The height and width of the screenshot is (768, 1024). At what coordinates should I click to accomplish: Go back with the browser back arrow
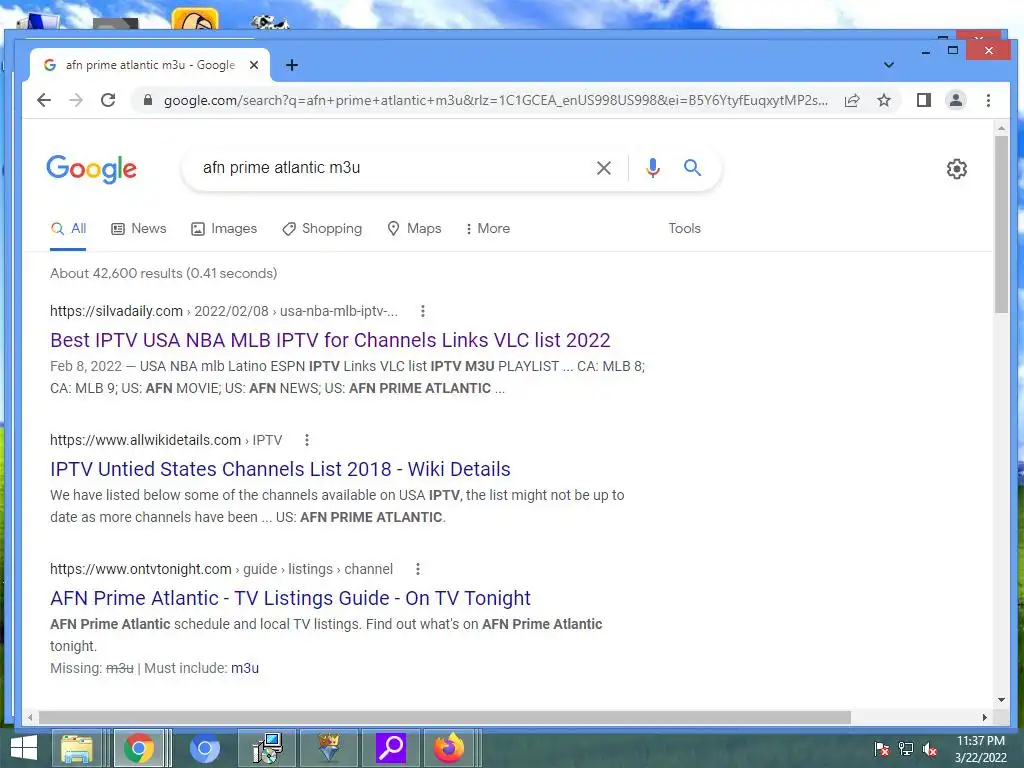(44, 100)
